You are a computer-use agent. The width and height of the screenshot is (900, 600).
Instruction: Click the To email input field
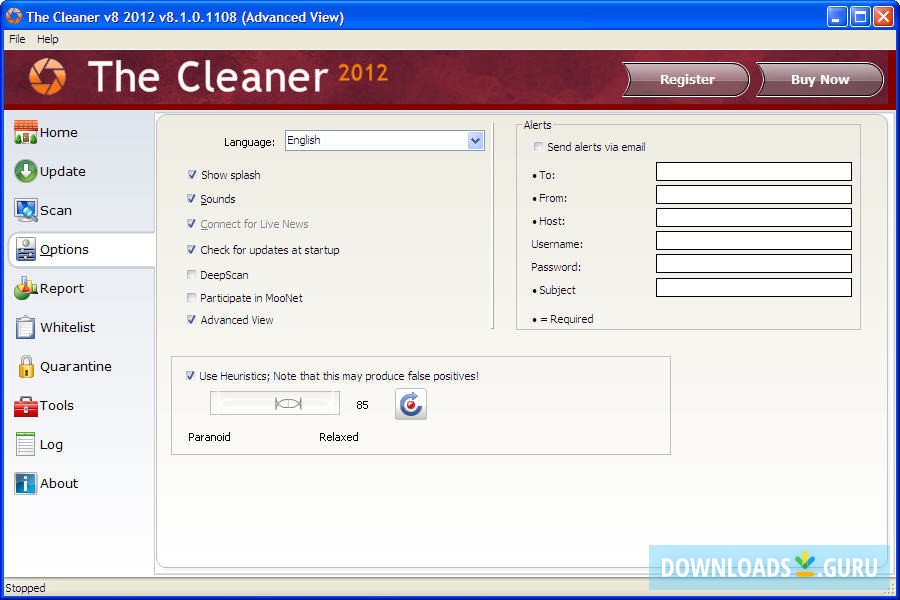click(754, 171)
